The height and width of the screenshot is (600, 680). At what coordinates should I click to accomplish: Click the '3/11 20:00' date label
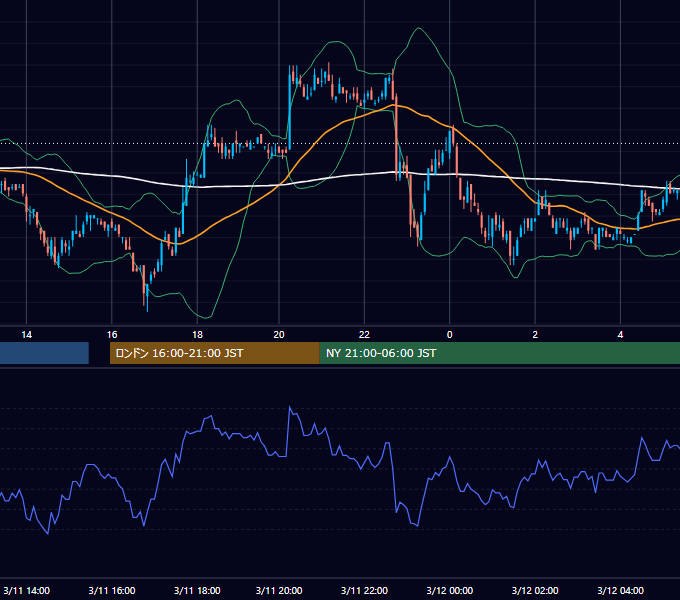279,590
